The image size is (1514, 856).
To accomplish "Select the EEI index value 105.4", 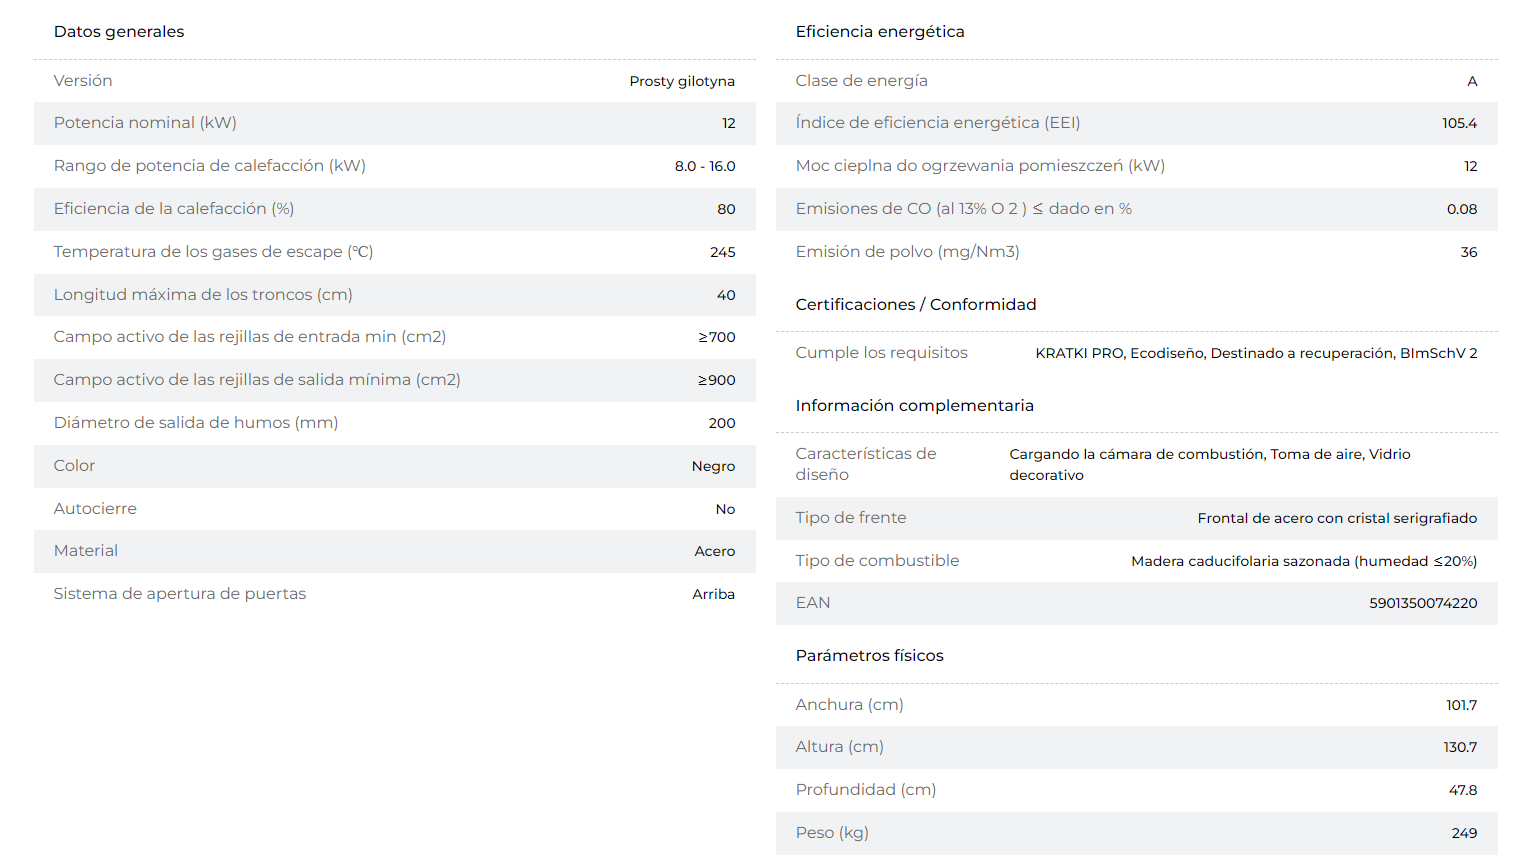I will point(1459,123).
